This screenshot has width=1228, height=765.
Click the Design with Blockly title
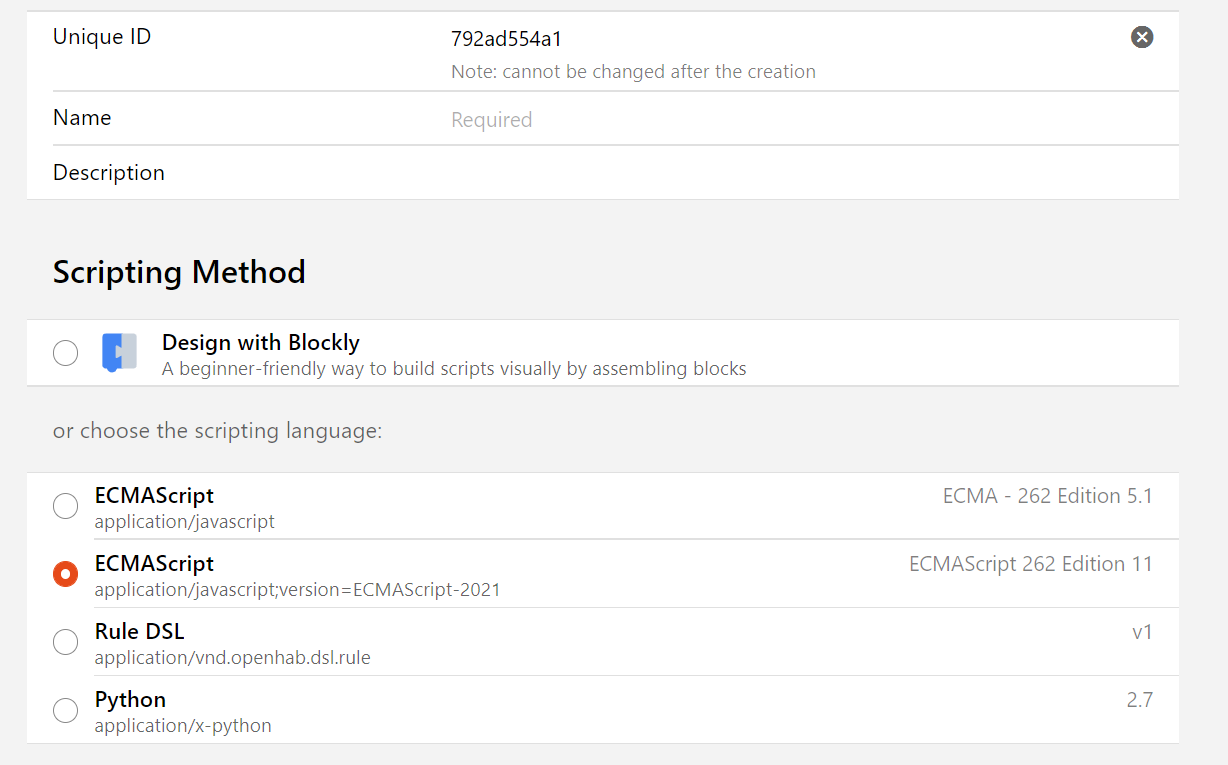pos(260,342)
